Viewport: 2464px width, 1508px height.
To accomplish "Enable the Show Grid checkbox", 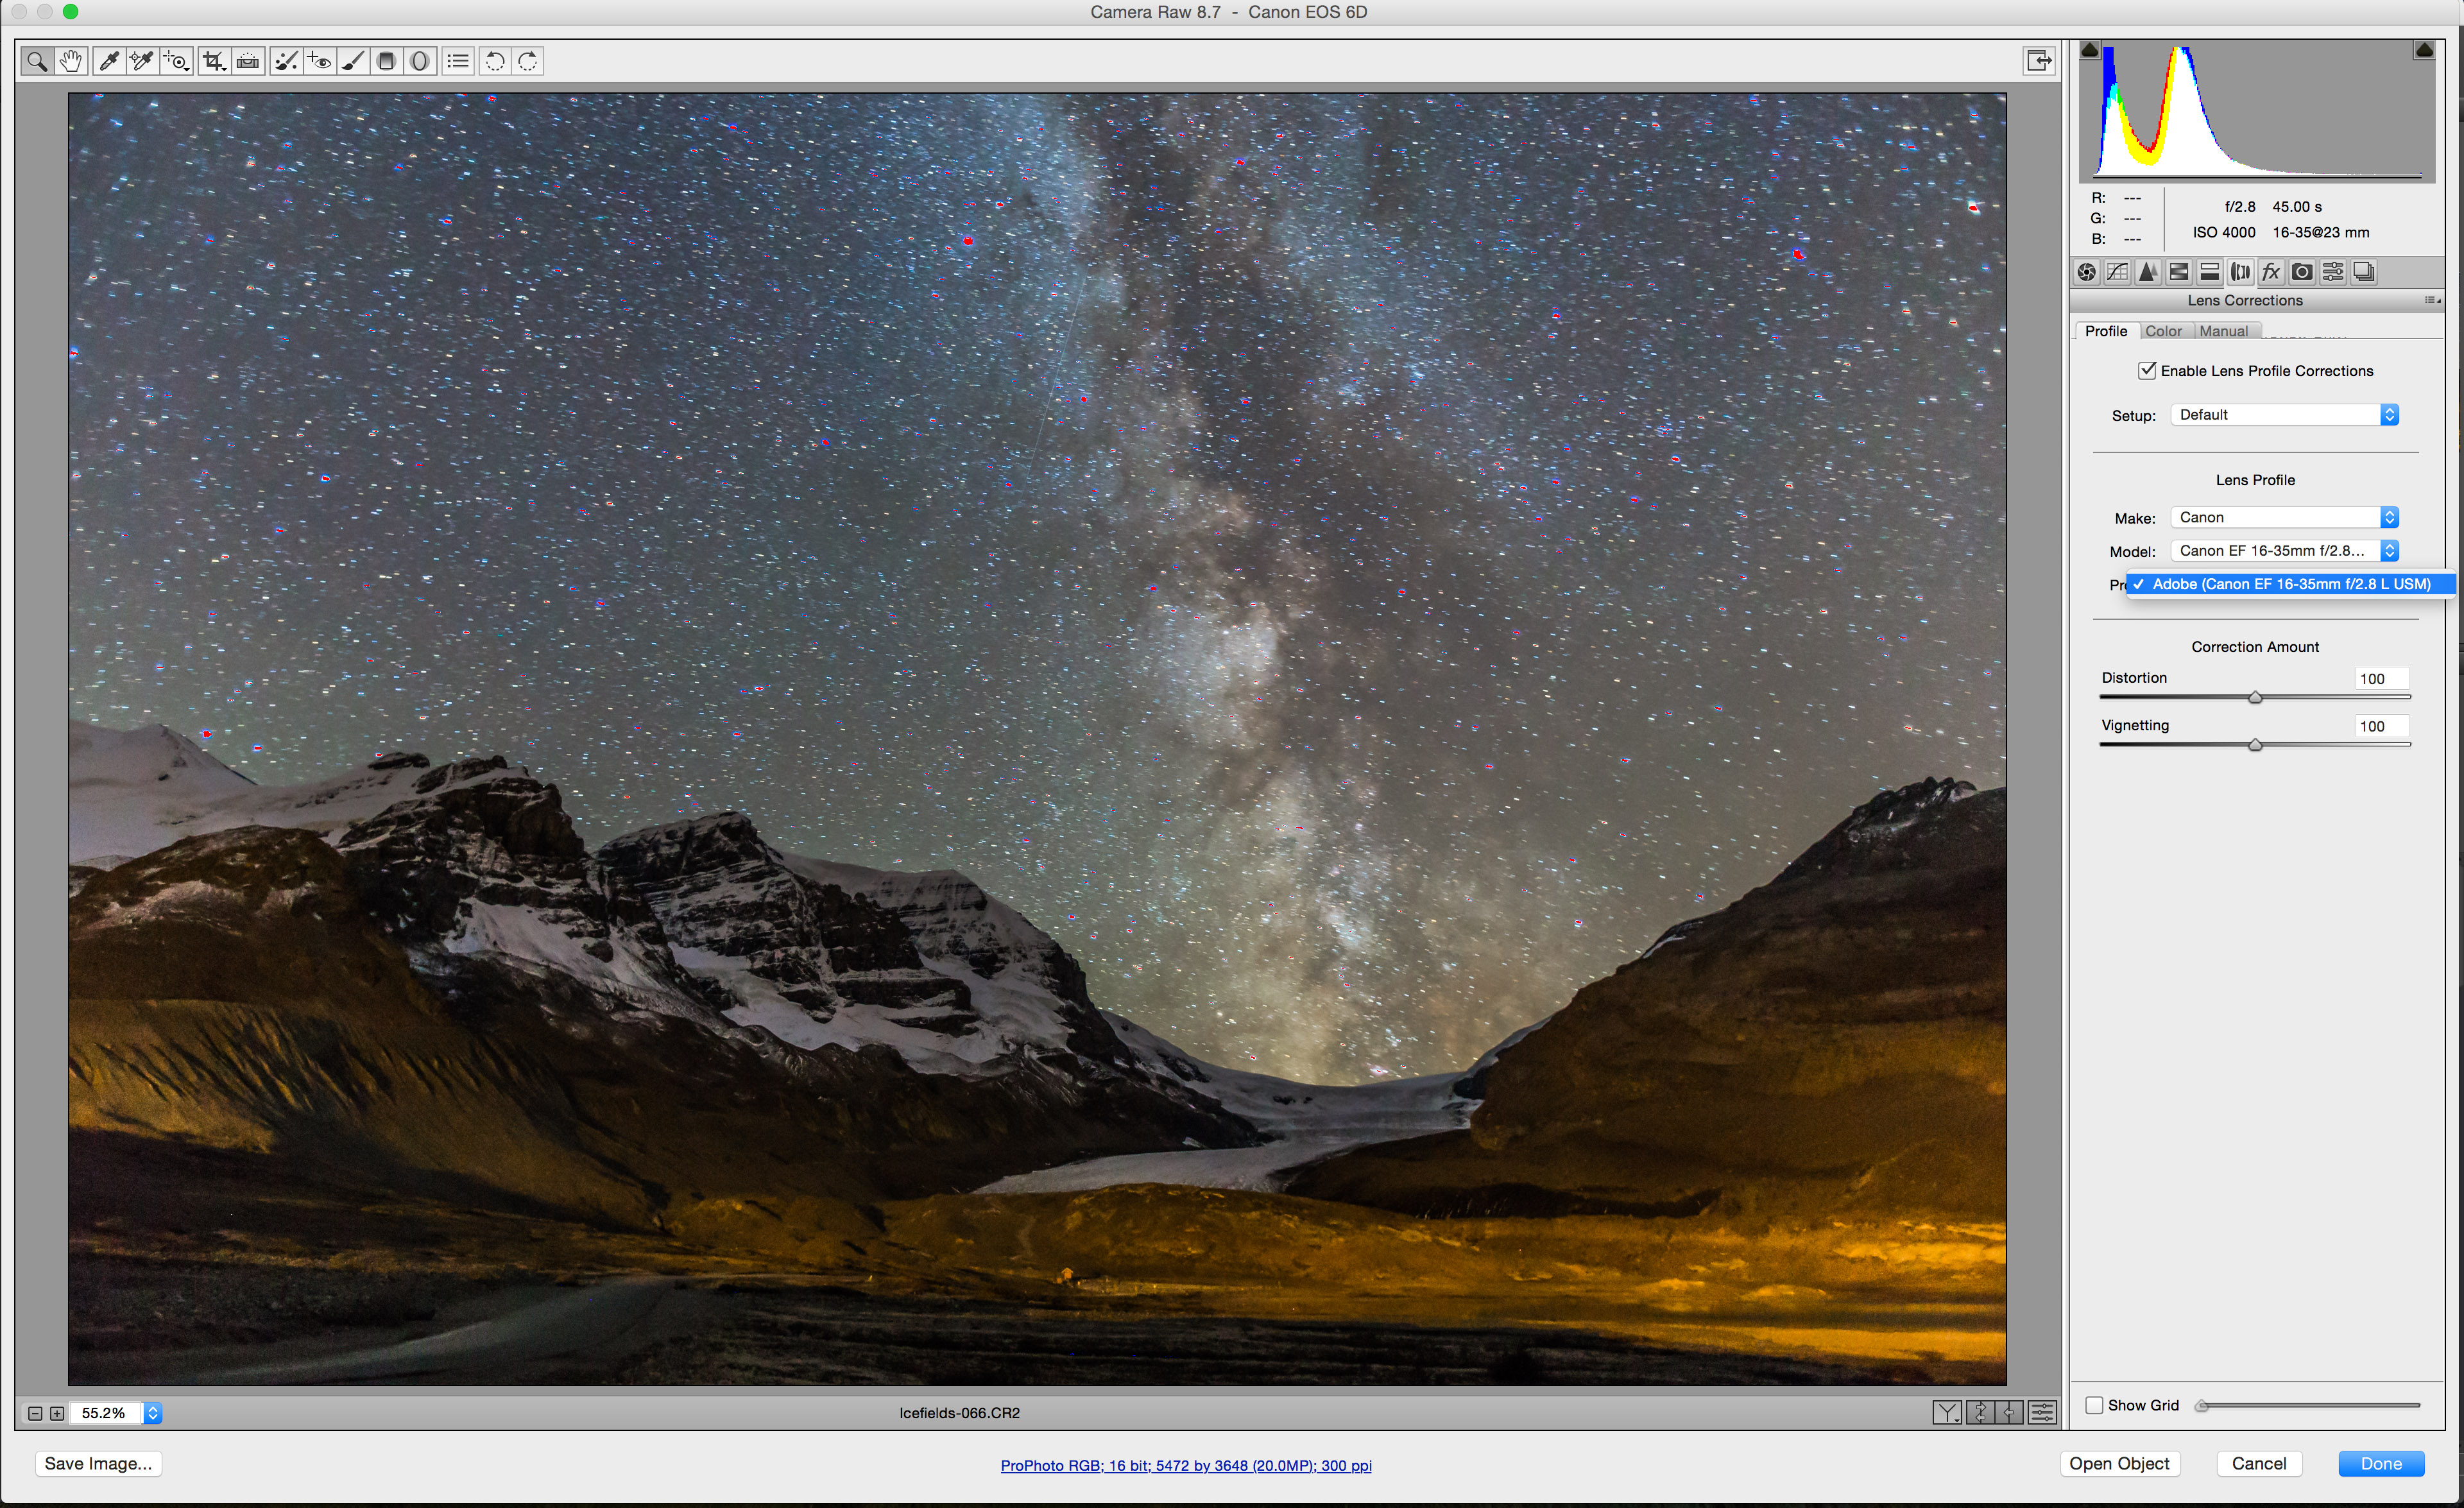I will [2094, 1405].
